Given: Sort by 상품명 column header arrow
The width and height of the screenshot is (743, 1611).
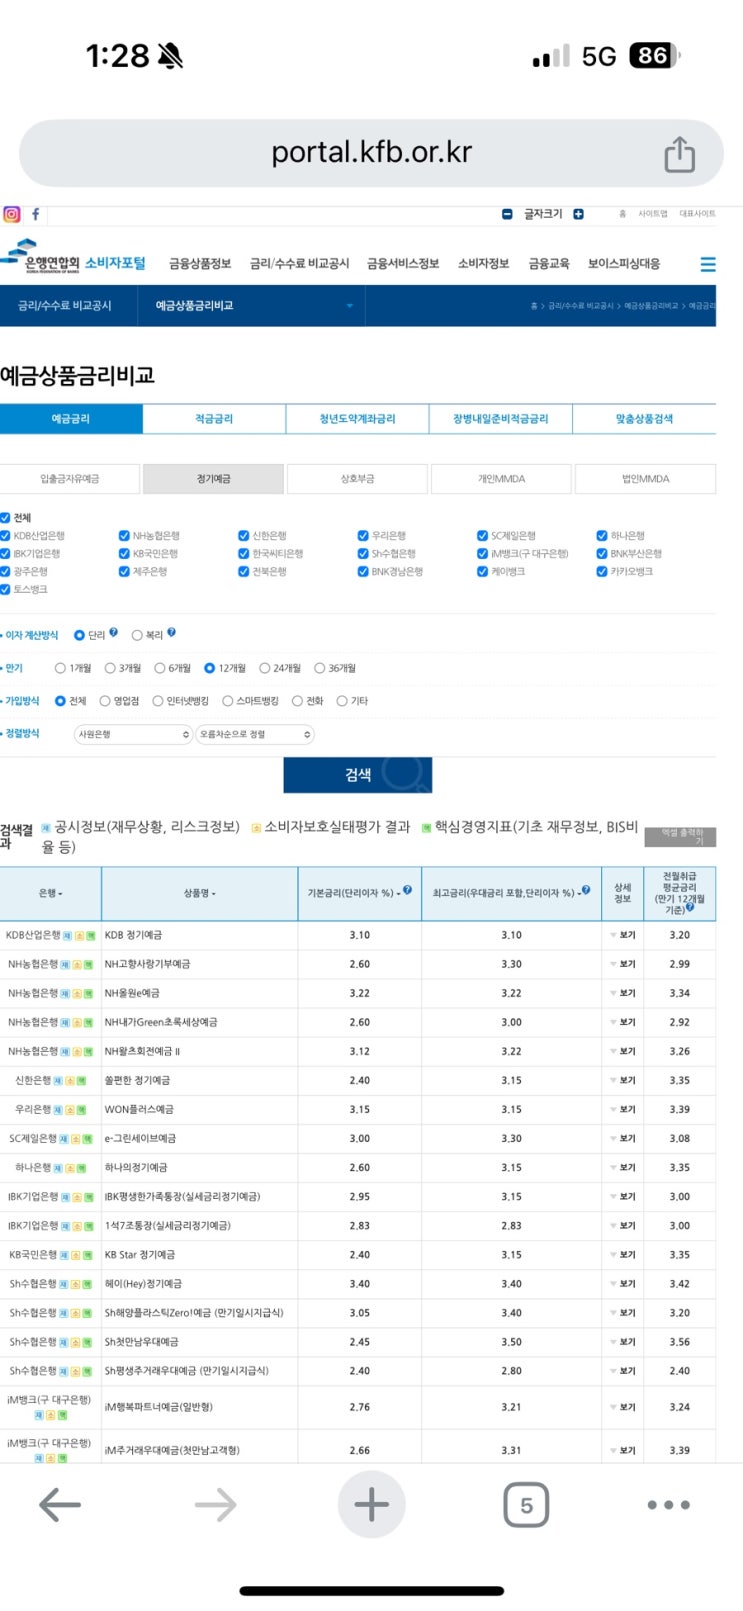Looking at the screenshot, I should 213,894.
